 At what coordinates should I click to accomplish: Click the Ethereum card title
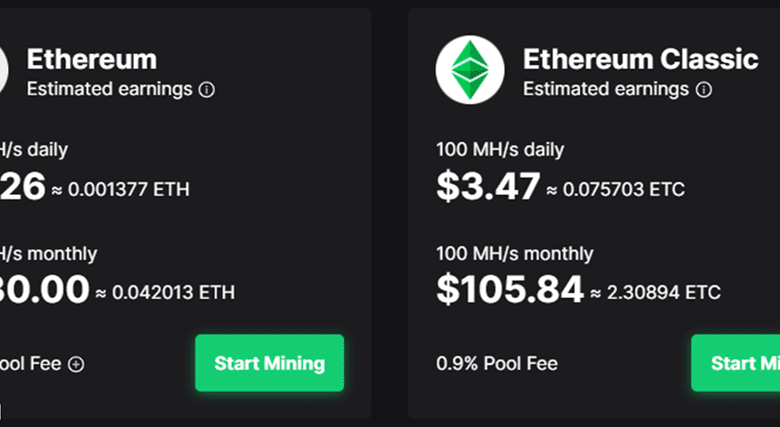91,58
